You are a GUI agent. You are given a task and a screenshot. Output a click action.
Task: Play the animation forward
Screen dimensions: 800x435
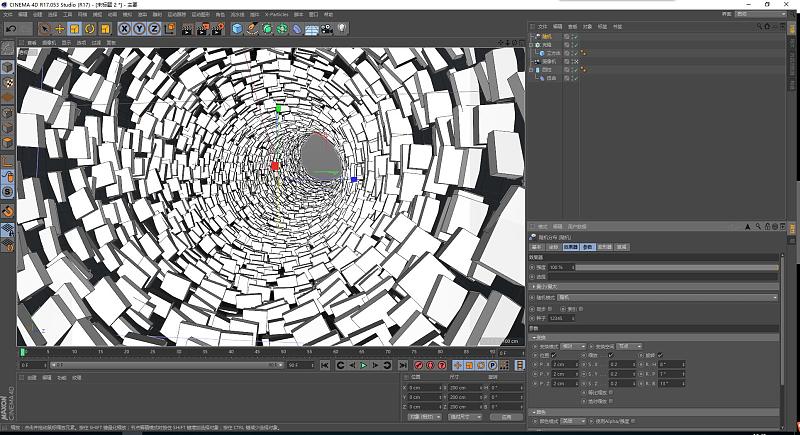tap(363, 366)
